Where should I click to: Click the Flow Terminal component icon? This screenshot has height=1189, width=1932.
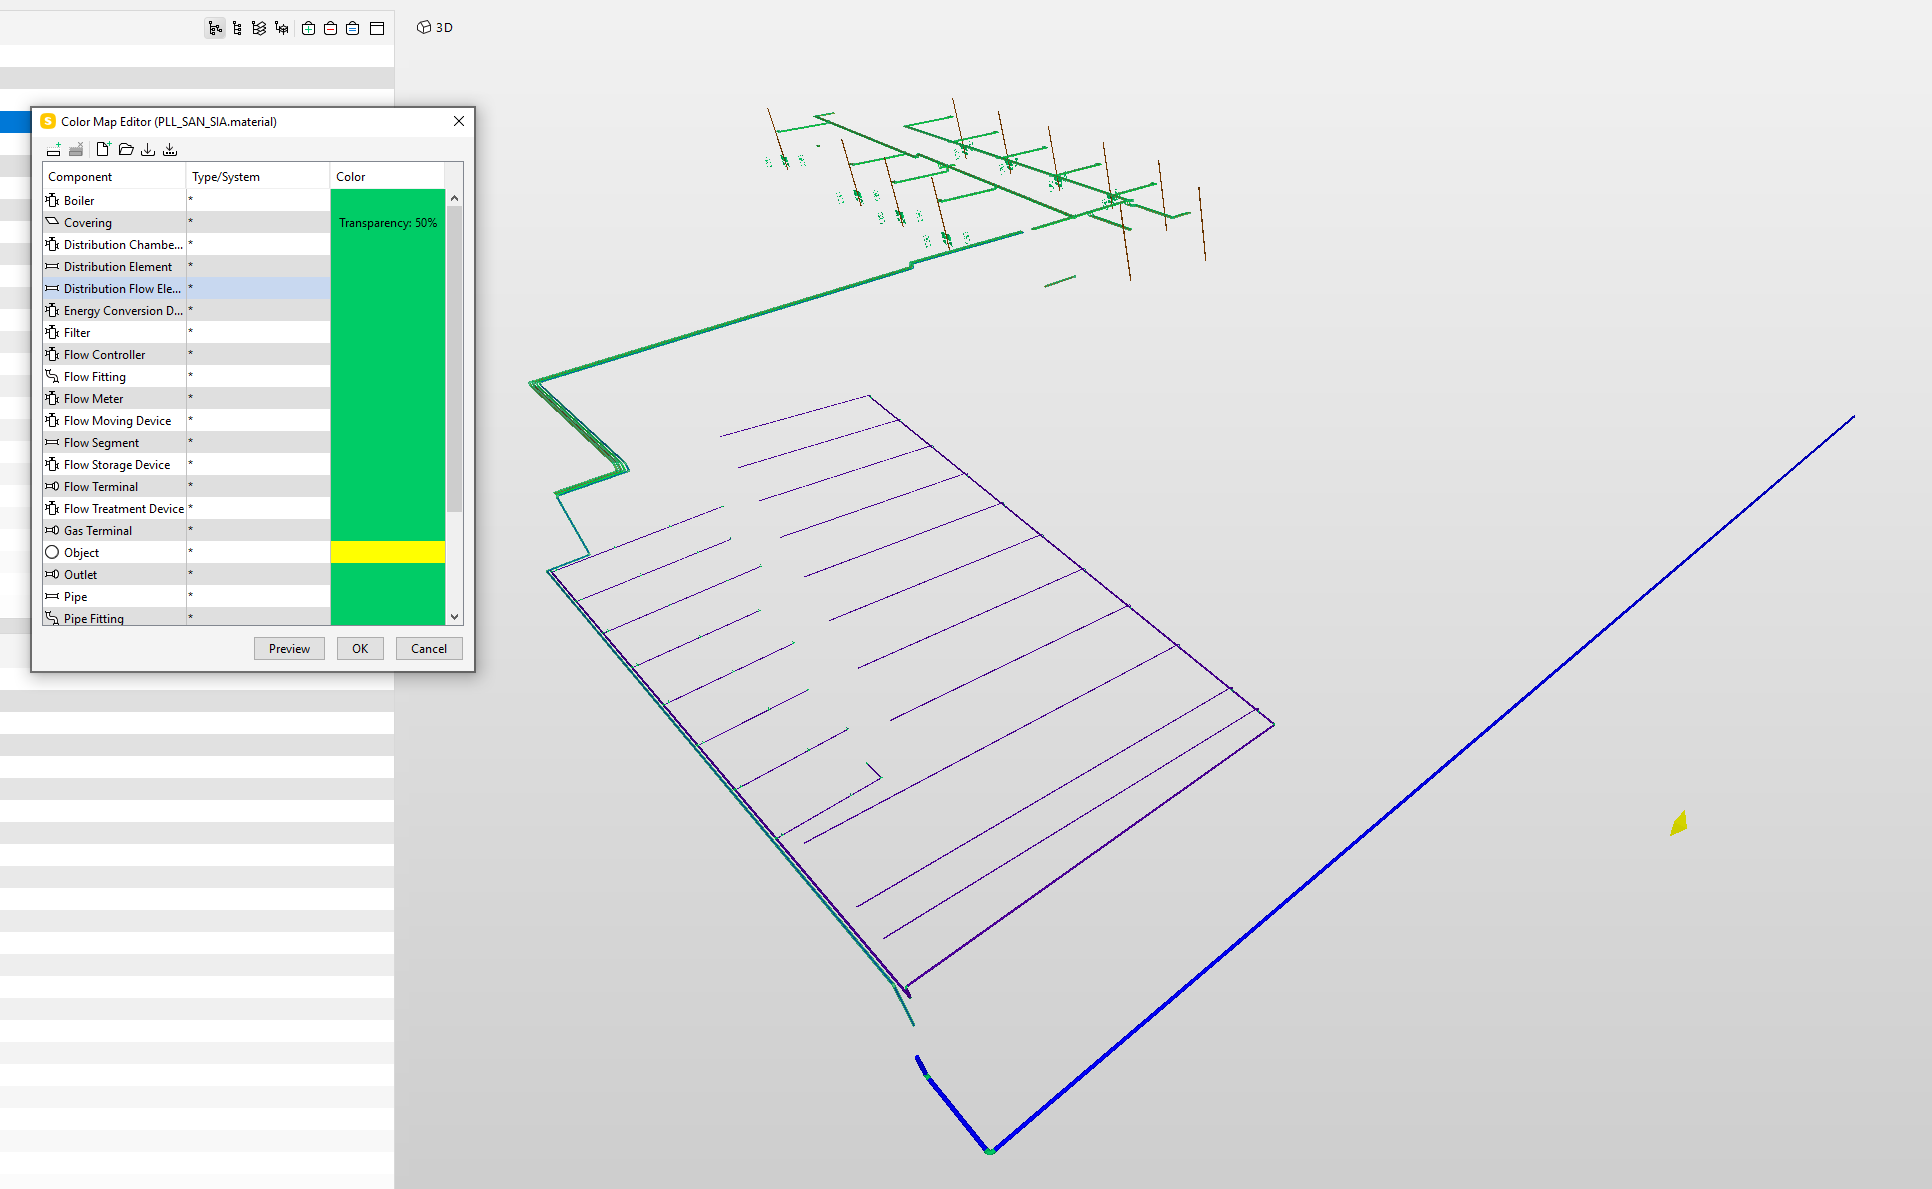52,486
